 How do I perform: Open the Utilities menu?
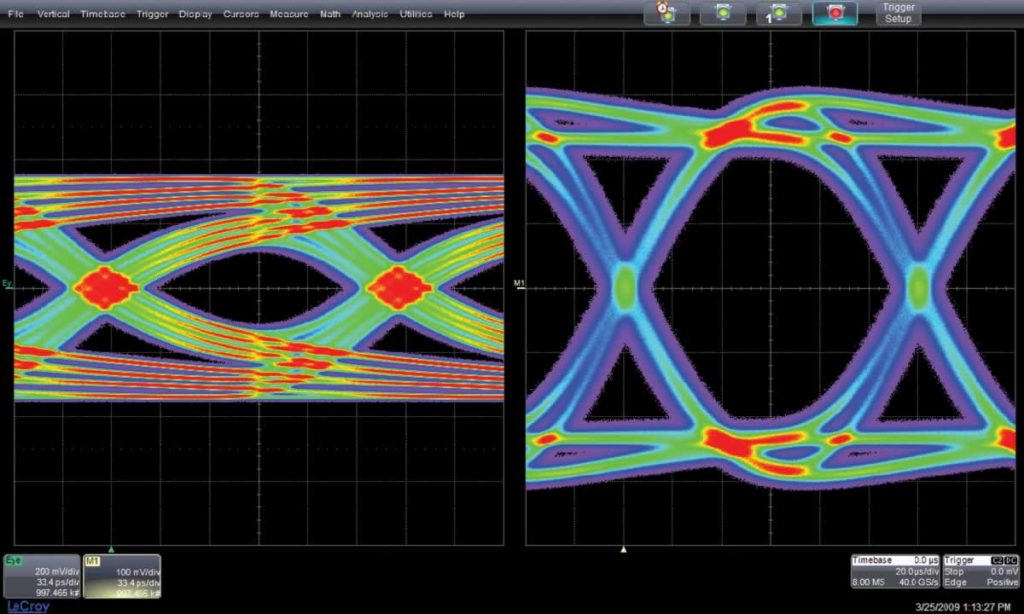pos(416,15)
